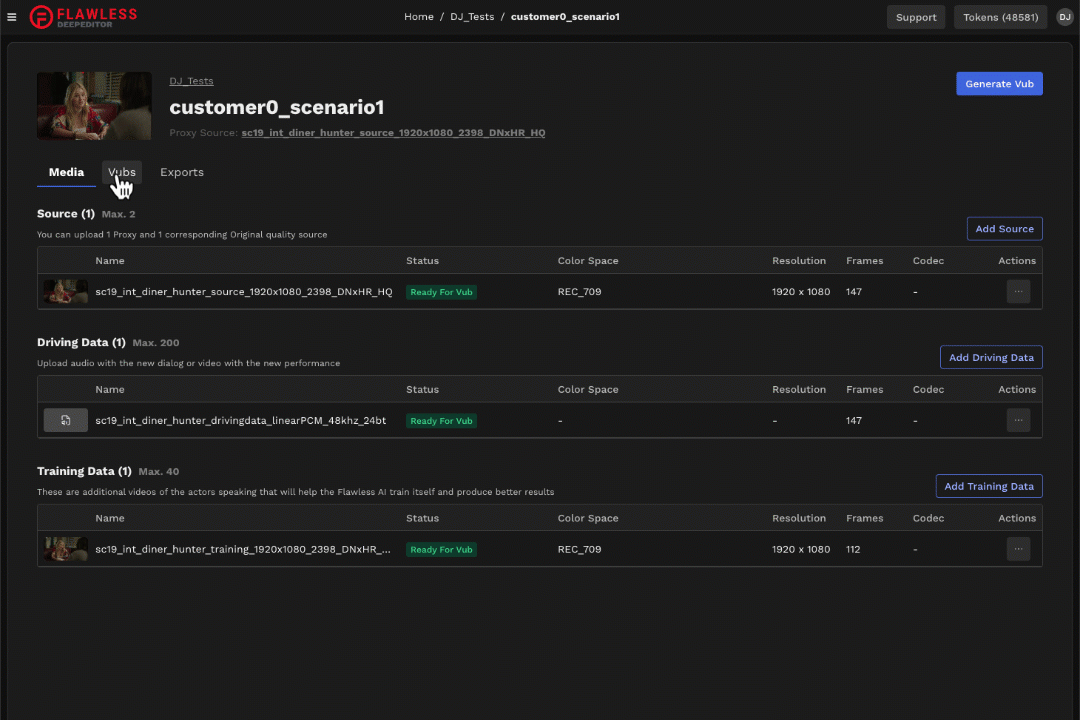Screen dimensions: 1080x720
Task: Click the Actions header in Training Data table
Action: tap(1017, 518)
